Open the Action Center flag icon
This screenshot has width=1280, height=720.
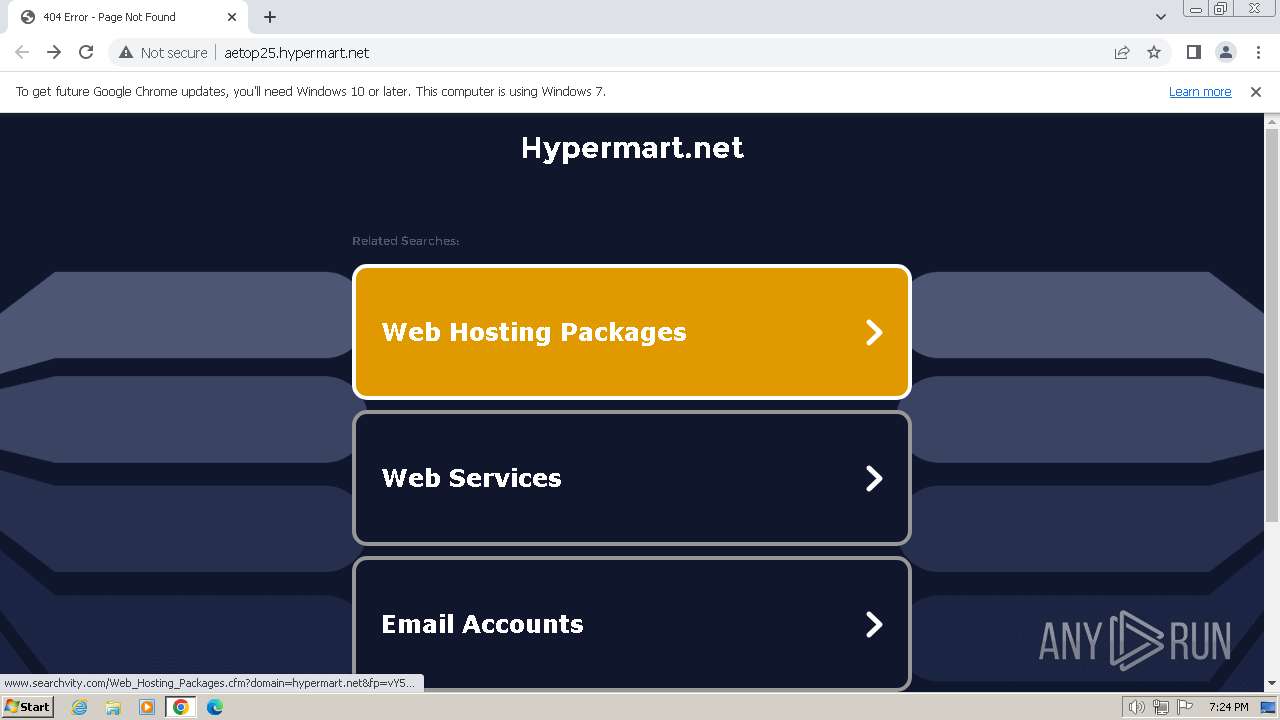(x=1185, y=707)
